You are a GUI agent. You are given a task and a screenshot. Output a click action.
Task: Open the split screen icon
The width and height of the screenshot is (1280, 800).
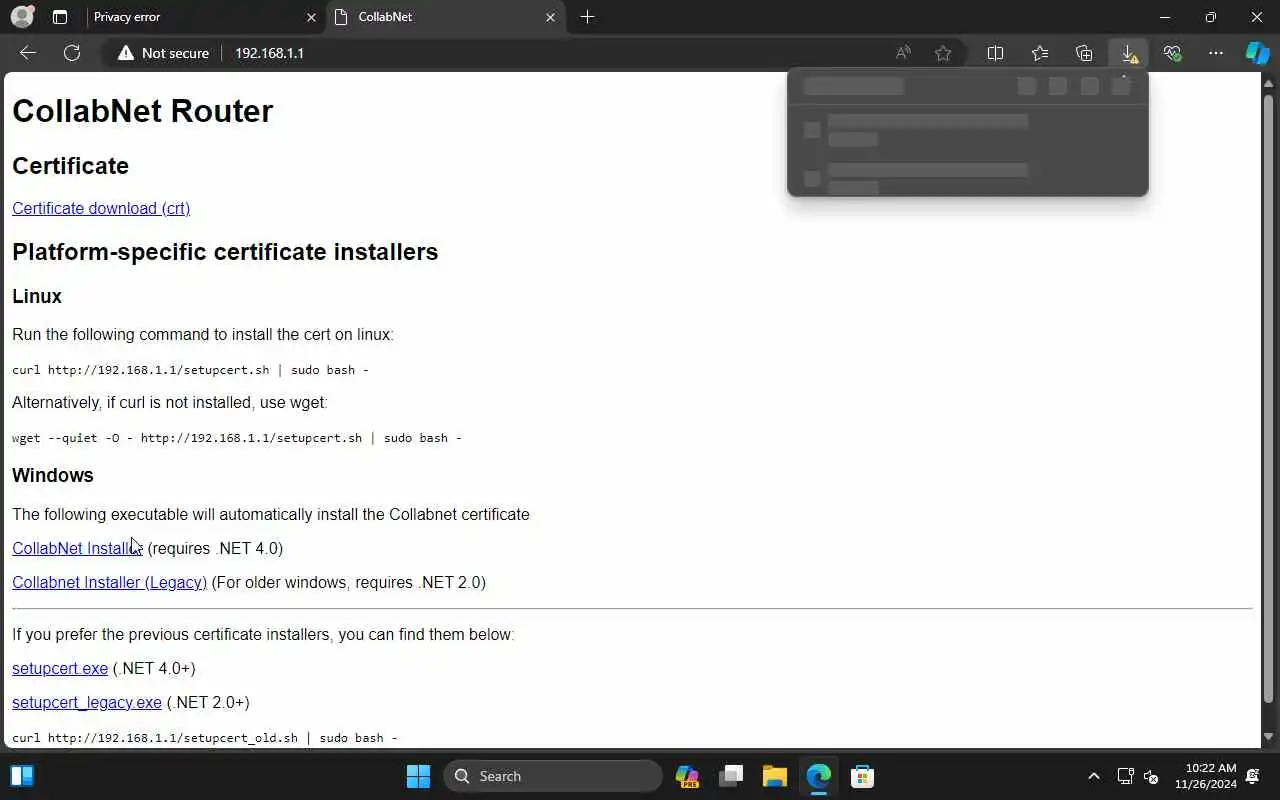pyautogui.click(x=996, y=53)
